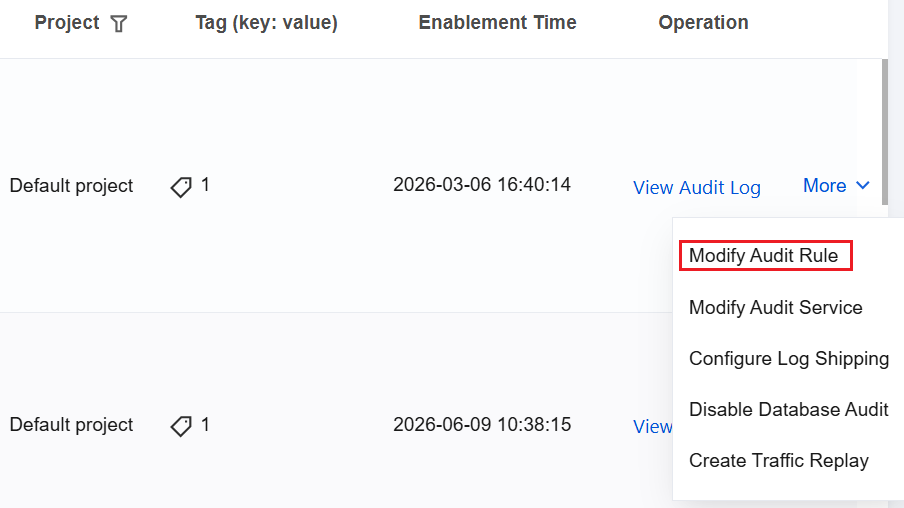
Task: Select Configure Log Shipping option
Action: [789, 359]
